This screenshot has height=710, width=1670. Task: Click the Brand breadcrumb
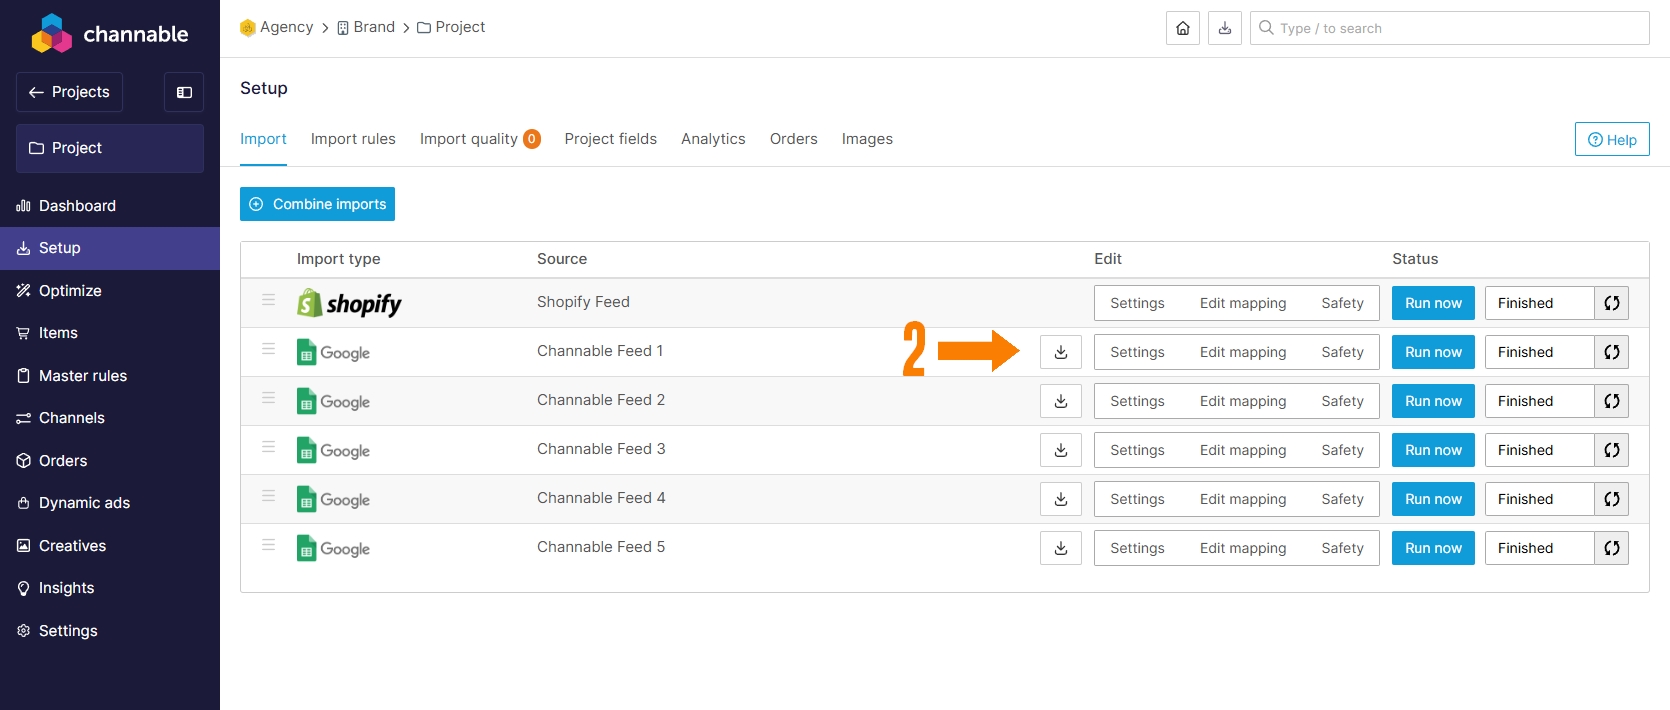366,27
